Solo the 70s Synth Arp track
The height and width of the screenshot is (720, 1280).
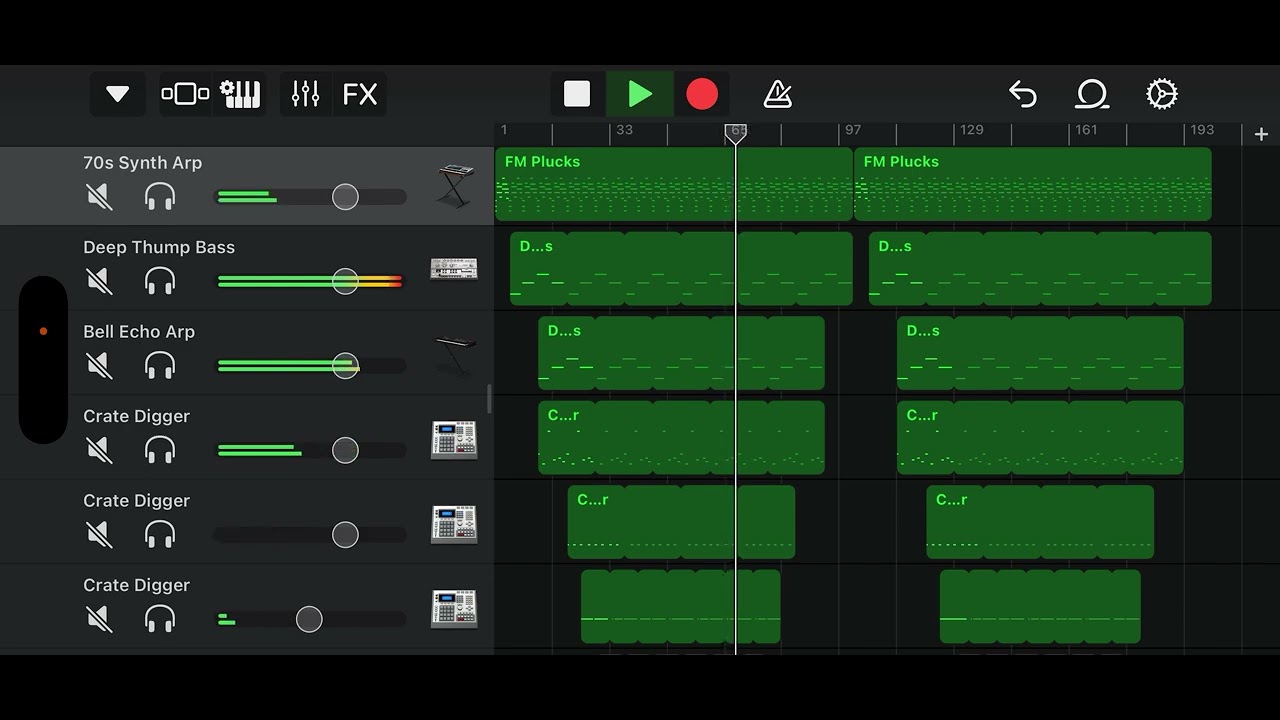point(160,197)
